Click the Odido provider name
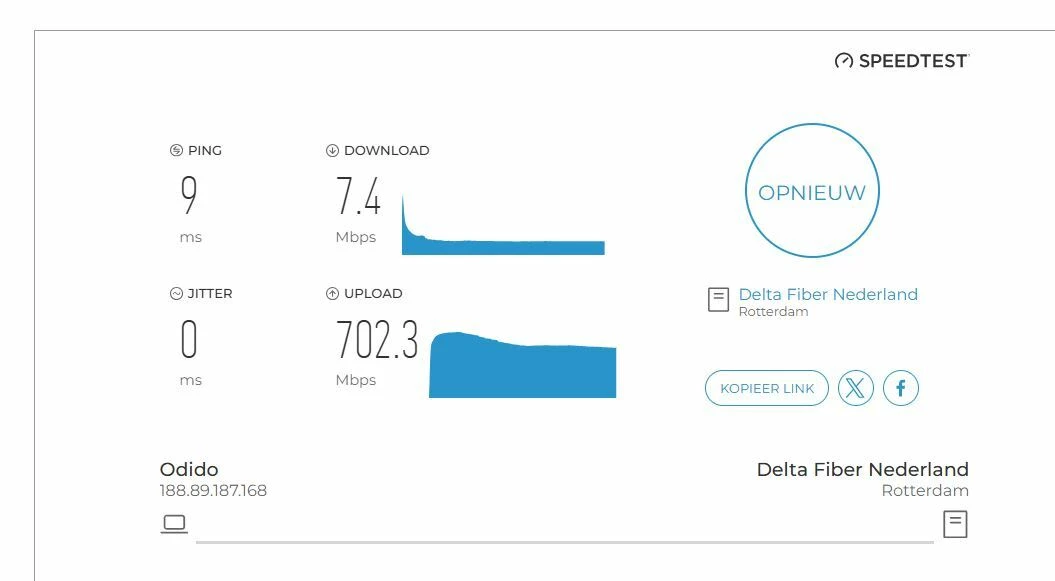 coord(189,469)
